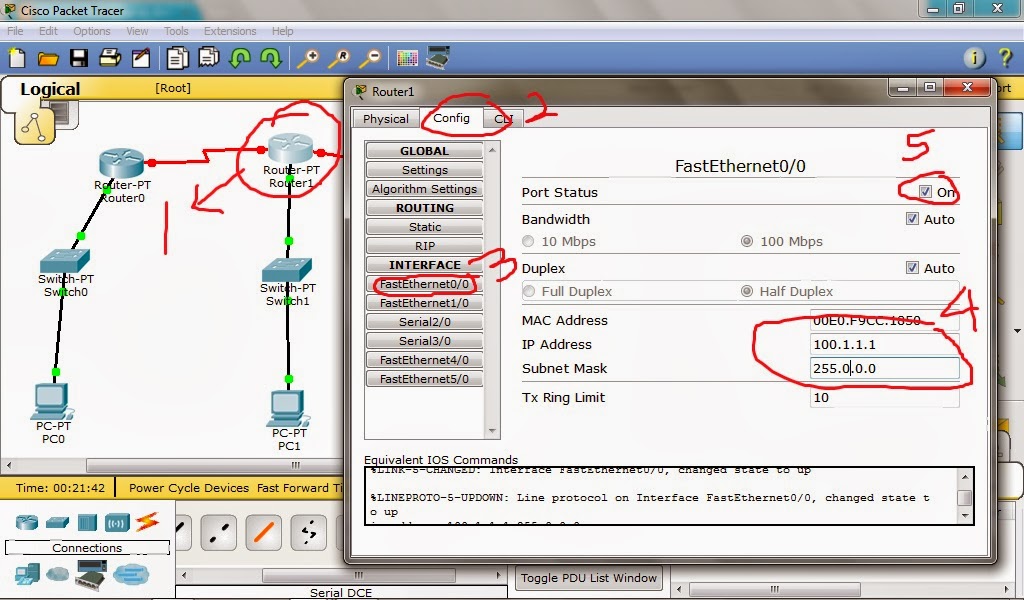
Task: Open the Custom Devices Dialog toolbar icon
Action: point(438,57)
